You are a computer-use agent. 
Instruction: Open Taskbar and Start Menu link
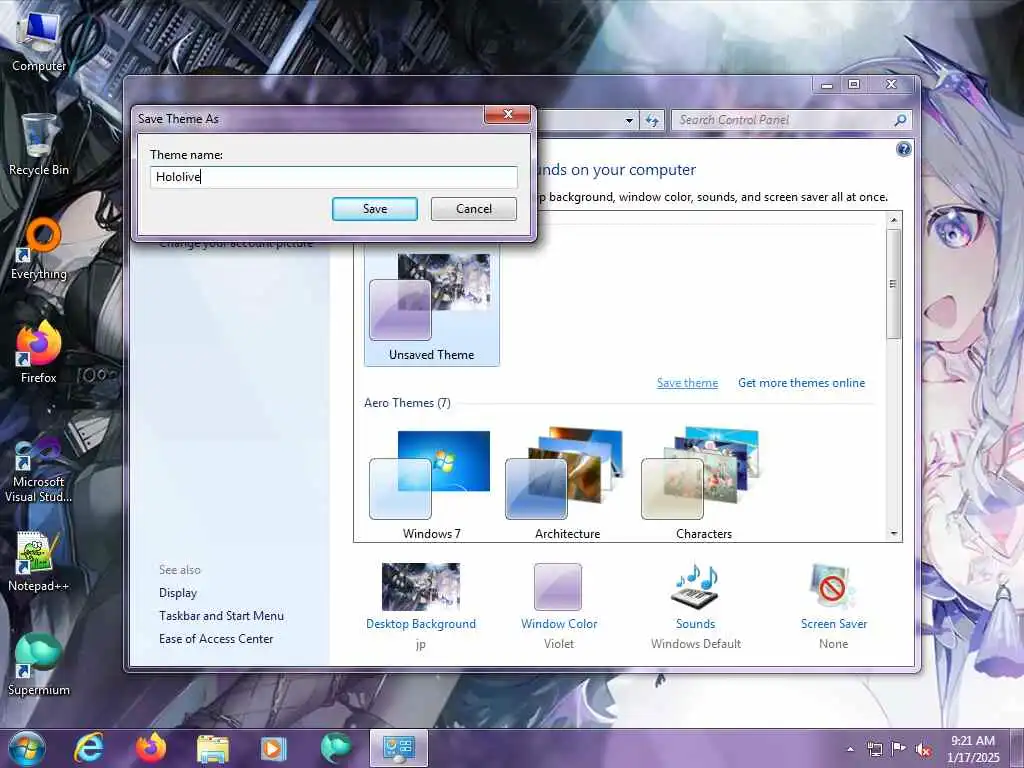click(x=221, y=616)
